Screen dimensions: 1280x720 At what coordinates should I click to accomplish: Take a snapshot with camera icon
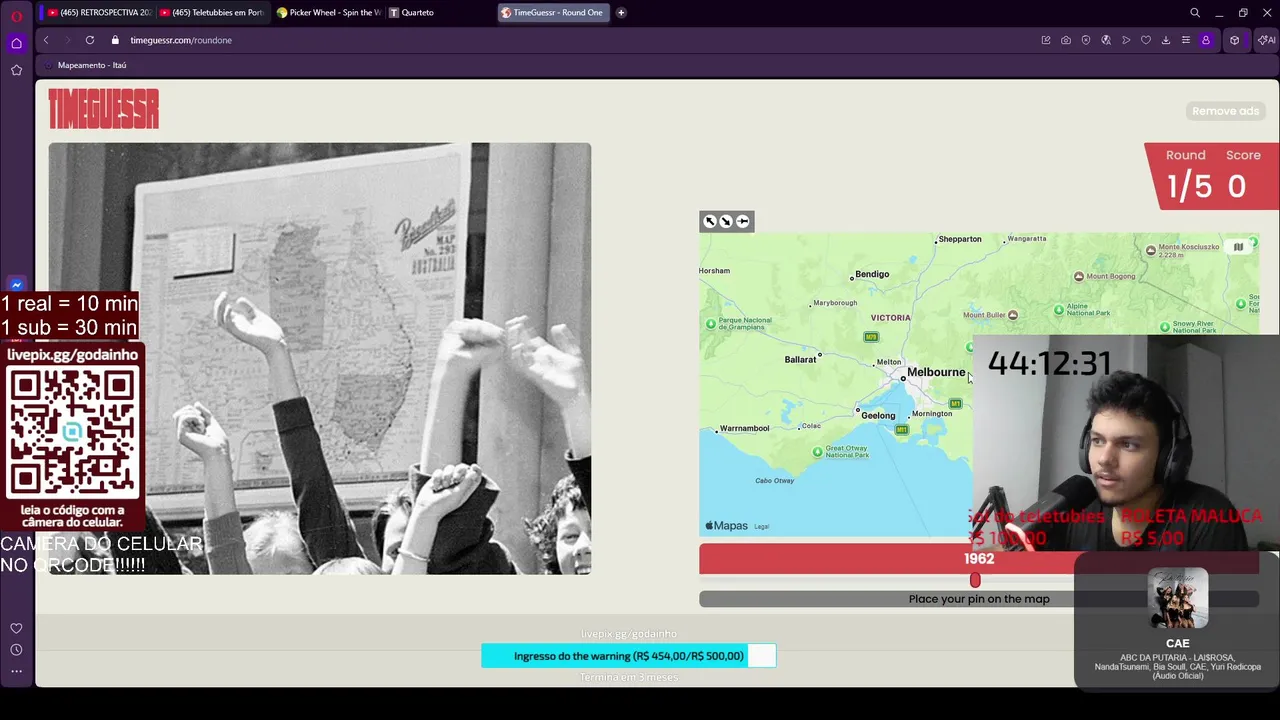[1066, 40]
